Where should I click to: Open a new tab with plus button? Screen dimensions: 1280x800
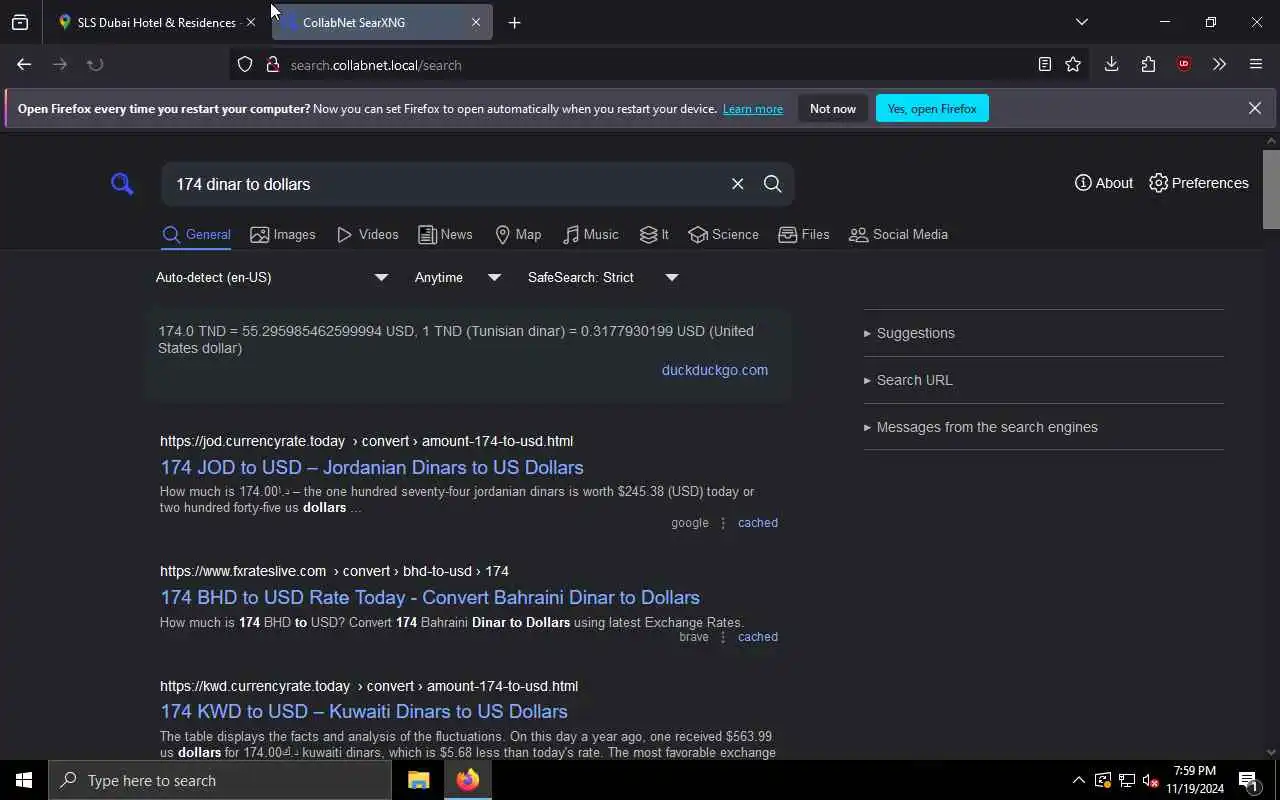tap(514, 22)
